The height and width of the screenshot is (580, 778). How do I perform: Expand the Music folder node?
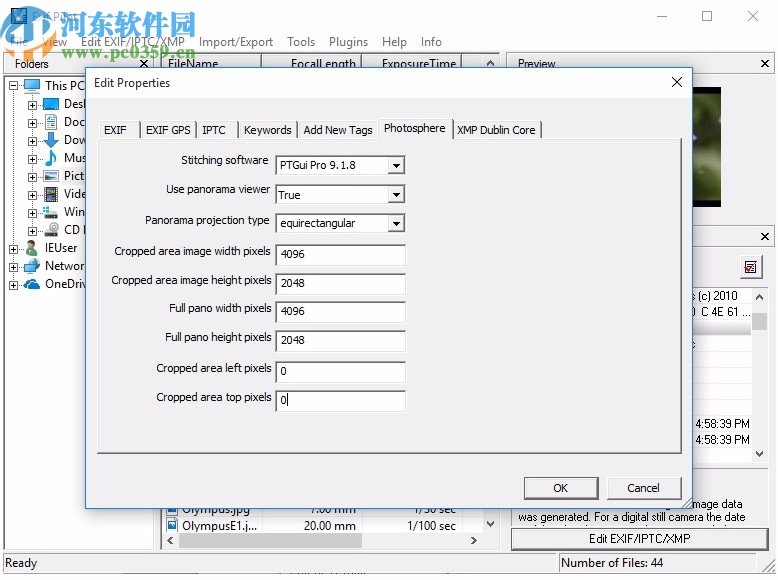[x=32, y=159]
